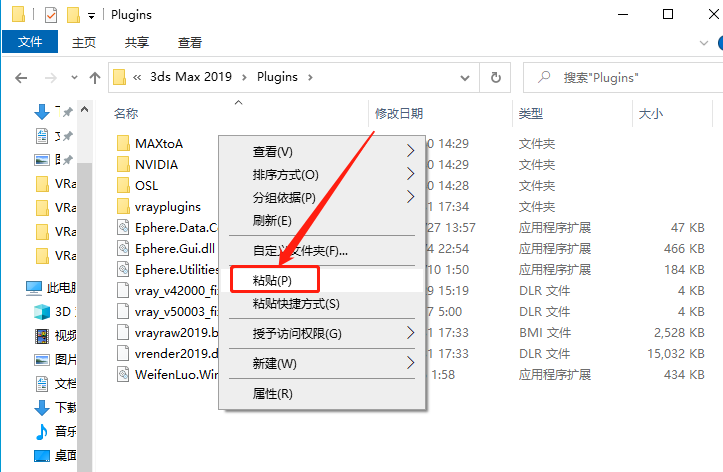Select the OSL folder icon

pos(123,185)
